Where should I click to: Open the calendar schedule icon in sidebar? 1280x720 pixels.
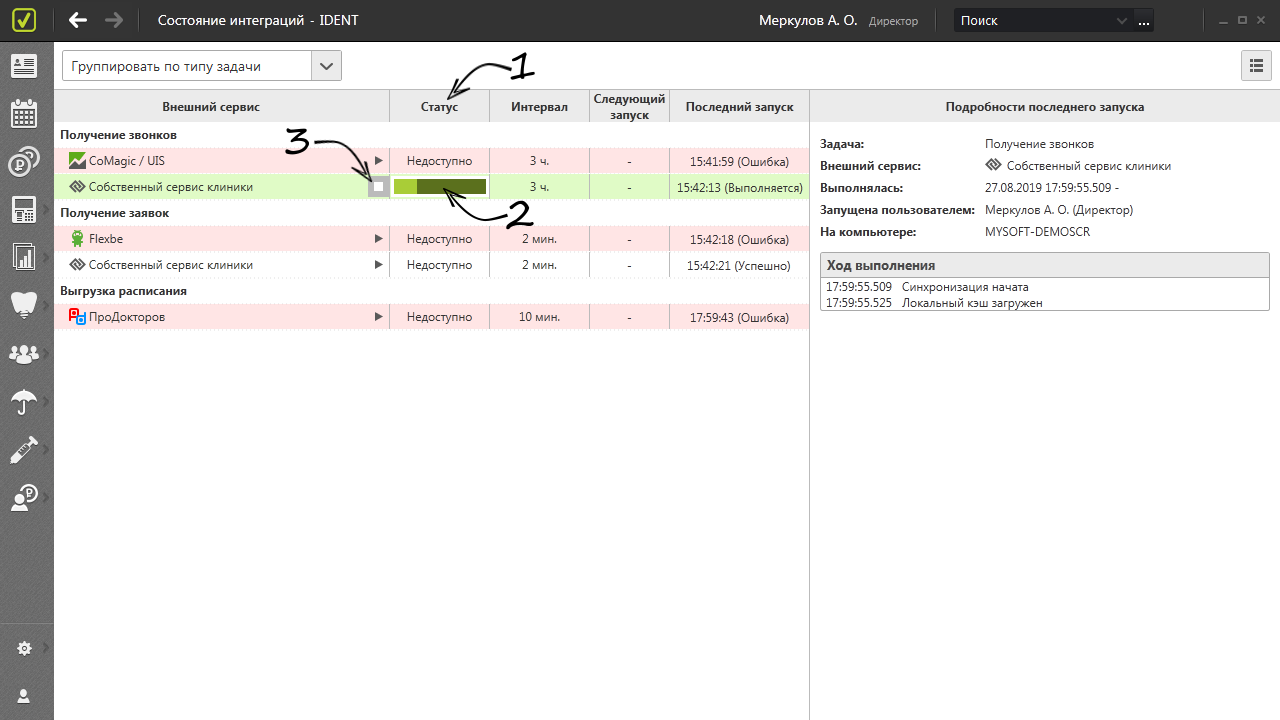click(24, 113)
